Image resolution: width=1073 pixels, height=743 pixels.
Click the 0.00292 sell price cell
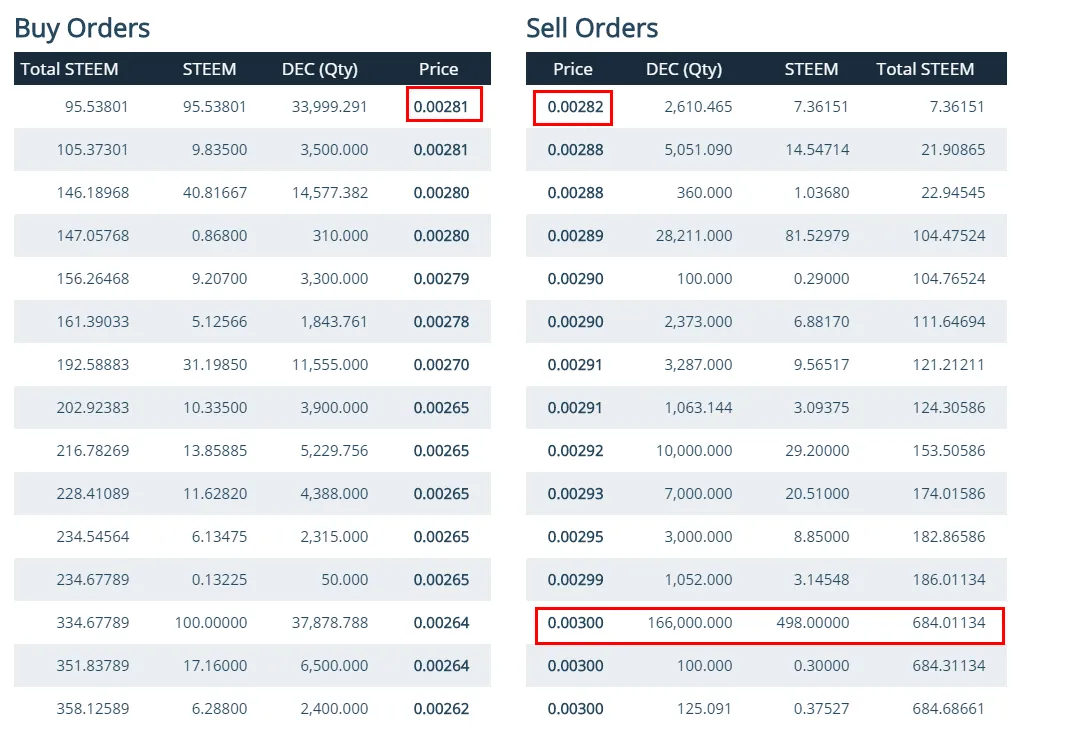[x=575, y=451]
